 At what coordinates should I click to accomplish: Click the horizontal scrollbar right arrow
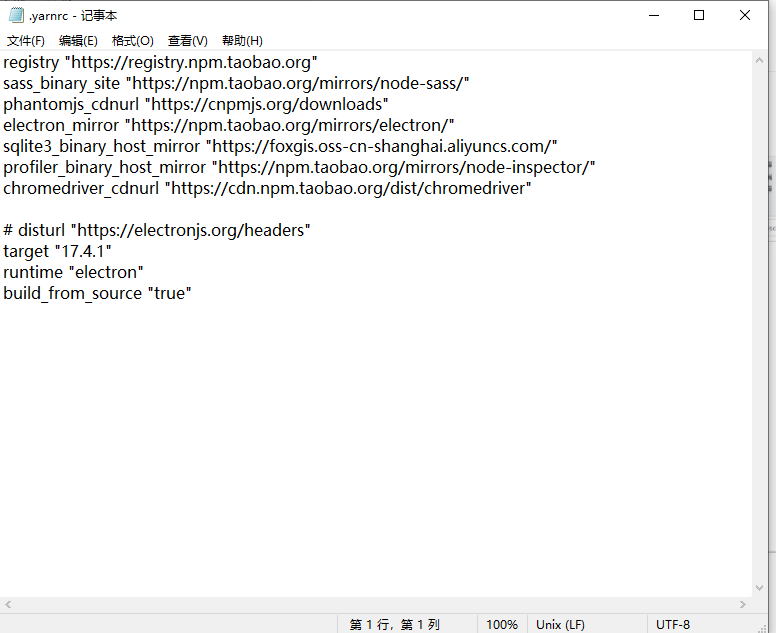click(743, 605)
